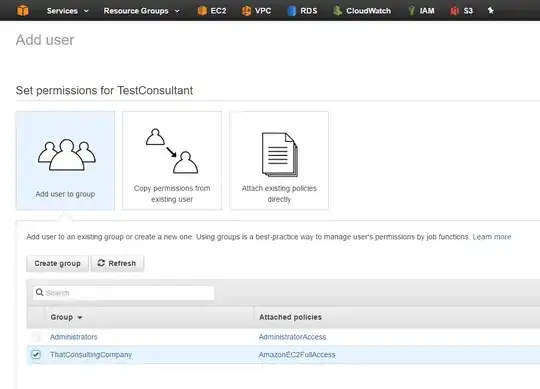The height and width of the screenshot is (389, 540).
Task: Focus the group Search input field
Action: tap(124, 293)
